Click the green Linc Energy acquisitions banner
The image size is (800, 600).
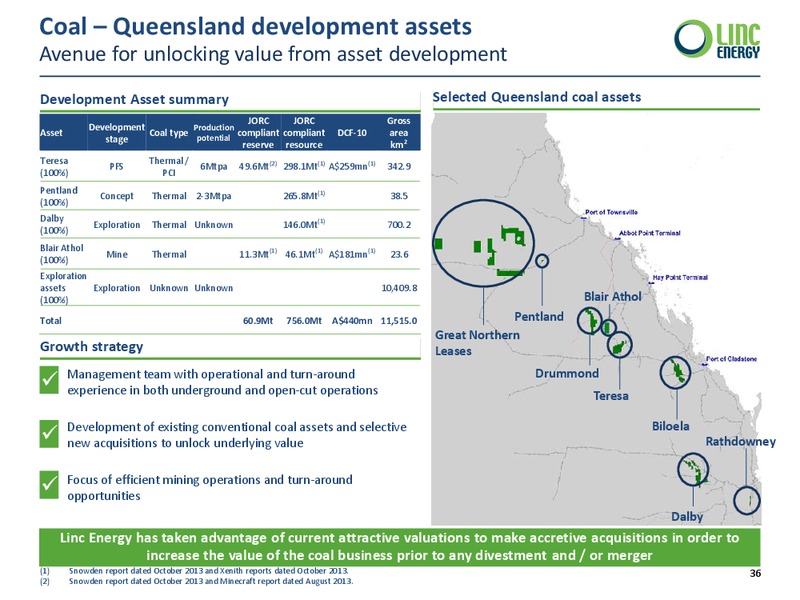tap(399, 546)
